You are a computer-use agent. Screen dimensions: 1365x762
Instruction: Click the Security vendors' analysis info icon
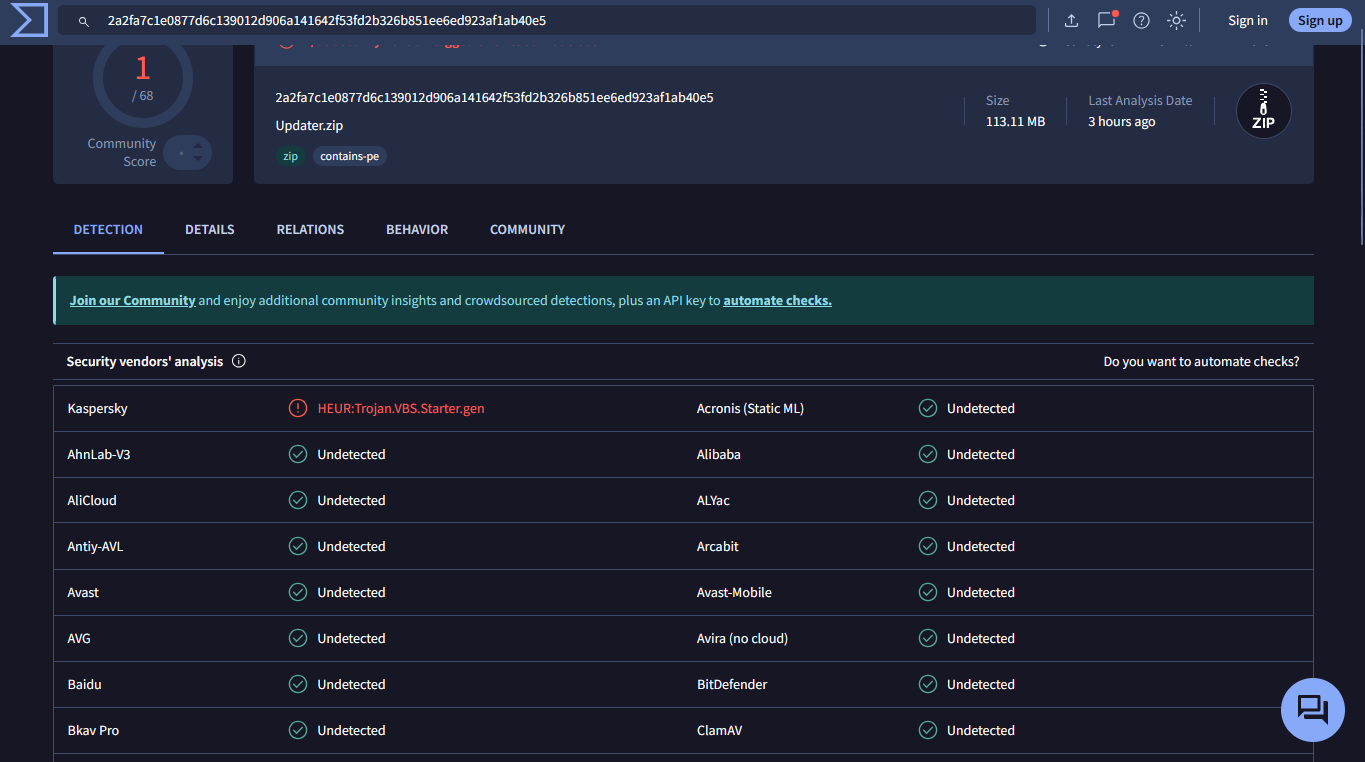click(239, 361)
